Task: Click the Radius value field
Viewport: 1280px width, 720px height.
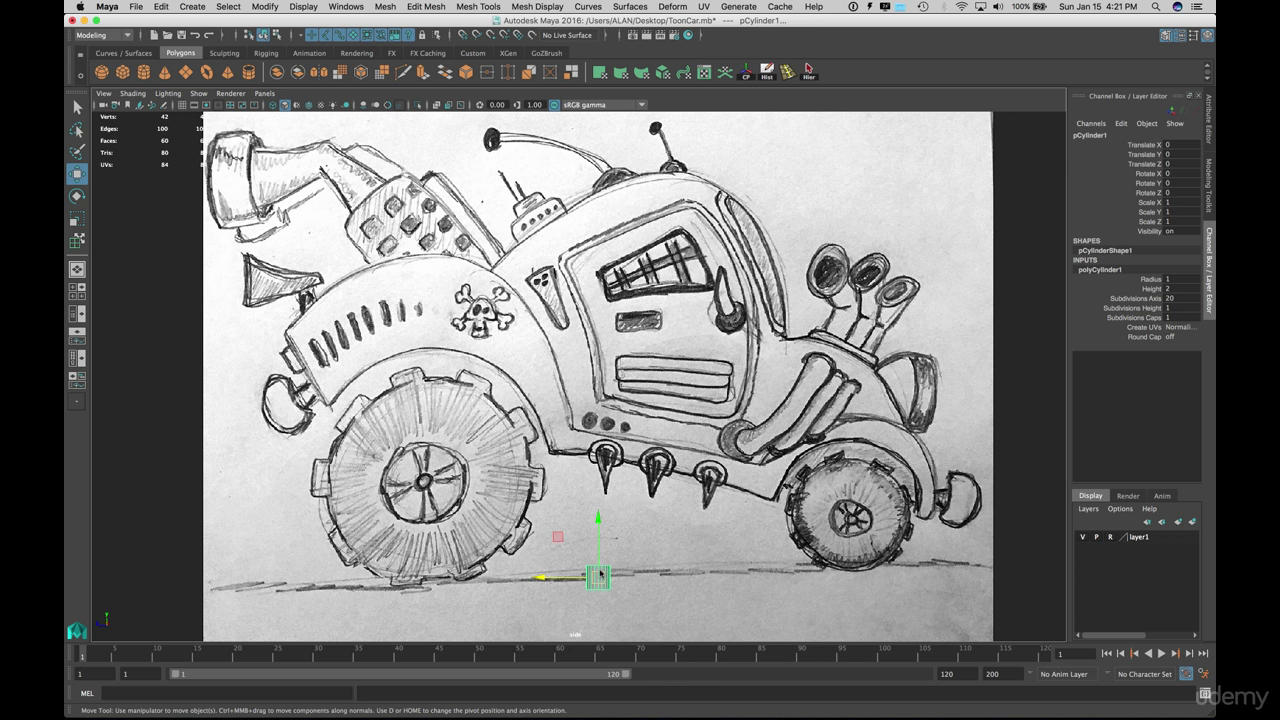Action: (1182, 279)
